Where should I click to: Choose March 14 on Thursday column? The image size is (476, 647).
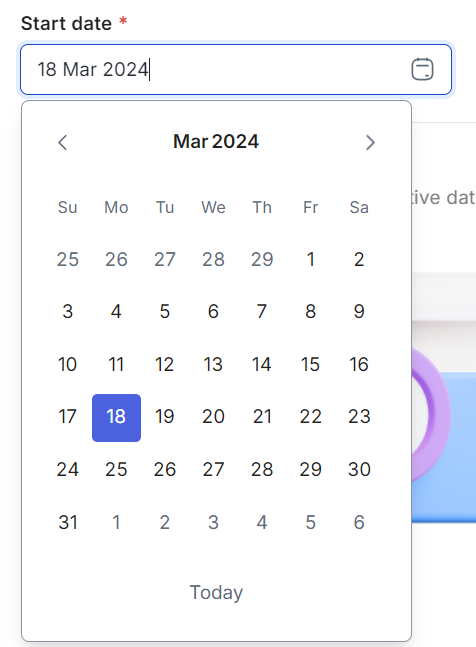(x=262, y=364)
